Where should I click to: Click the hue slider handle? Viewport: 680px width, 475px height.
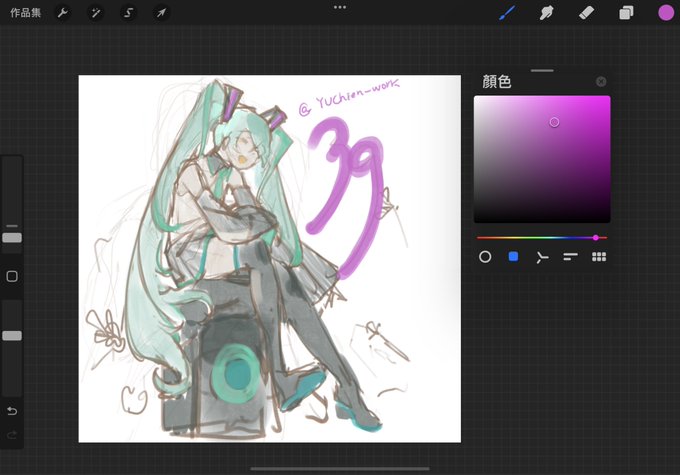pos(596,238)
